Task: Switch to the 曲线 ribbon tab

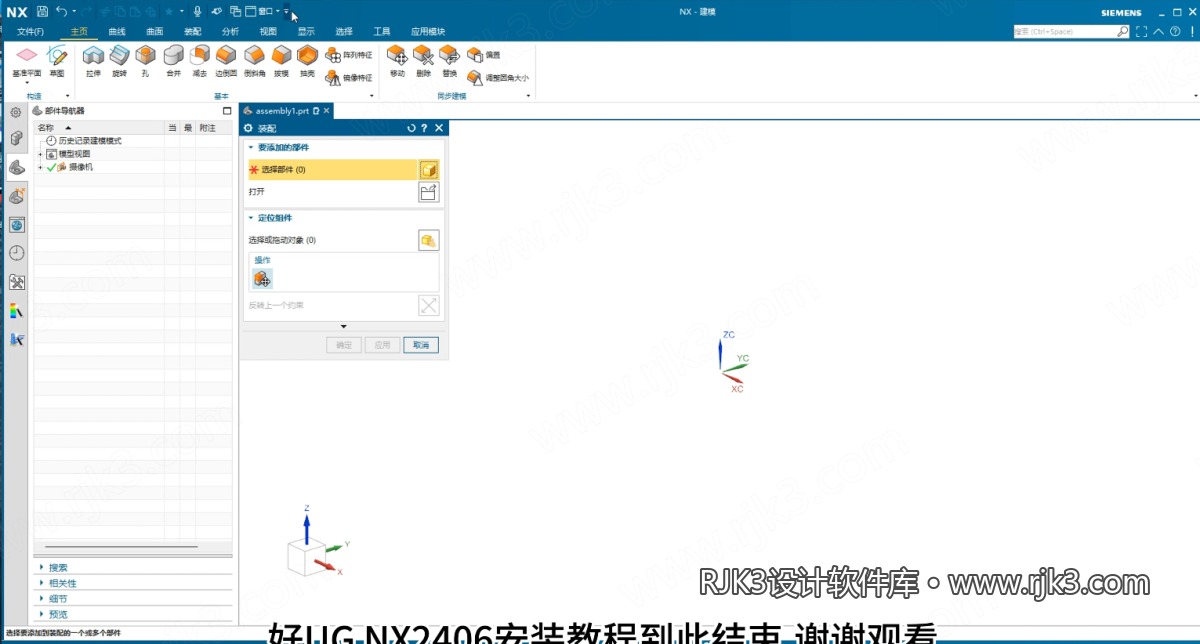Action: 117,32
